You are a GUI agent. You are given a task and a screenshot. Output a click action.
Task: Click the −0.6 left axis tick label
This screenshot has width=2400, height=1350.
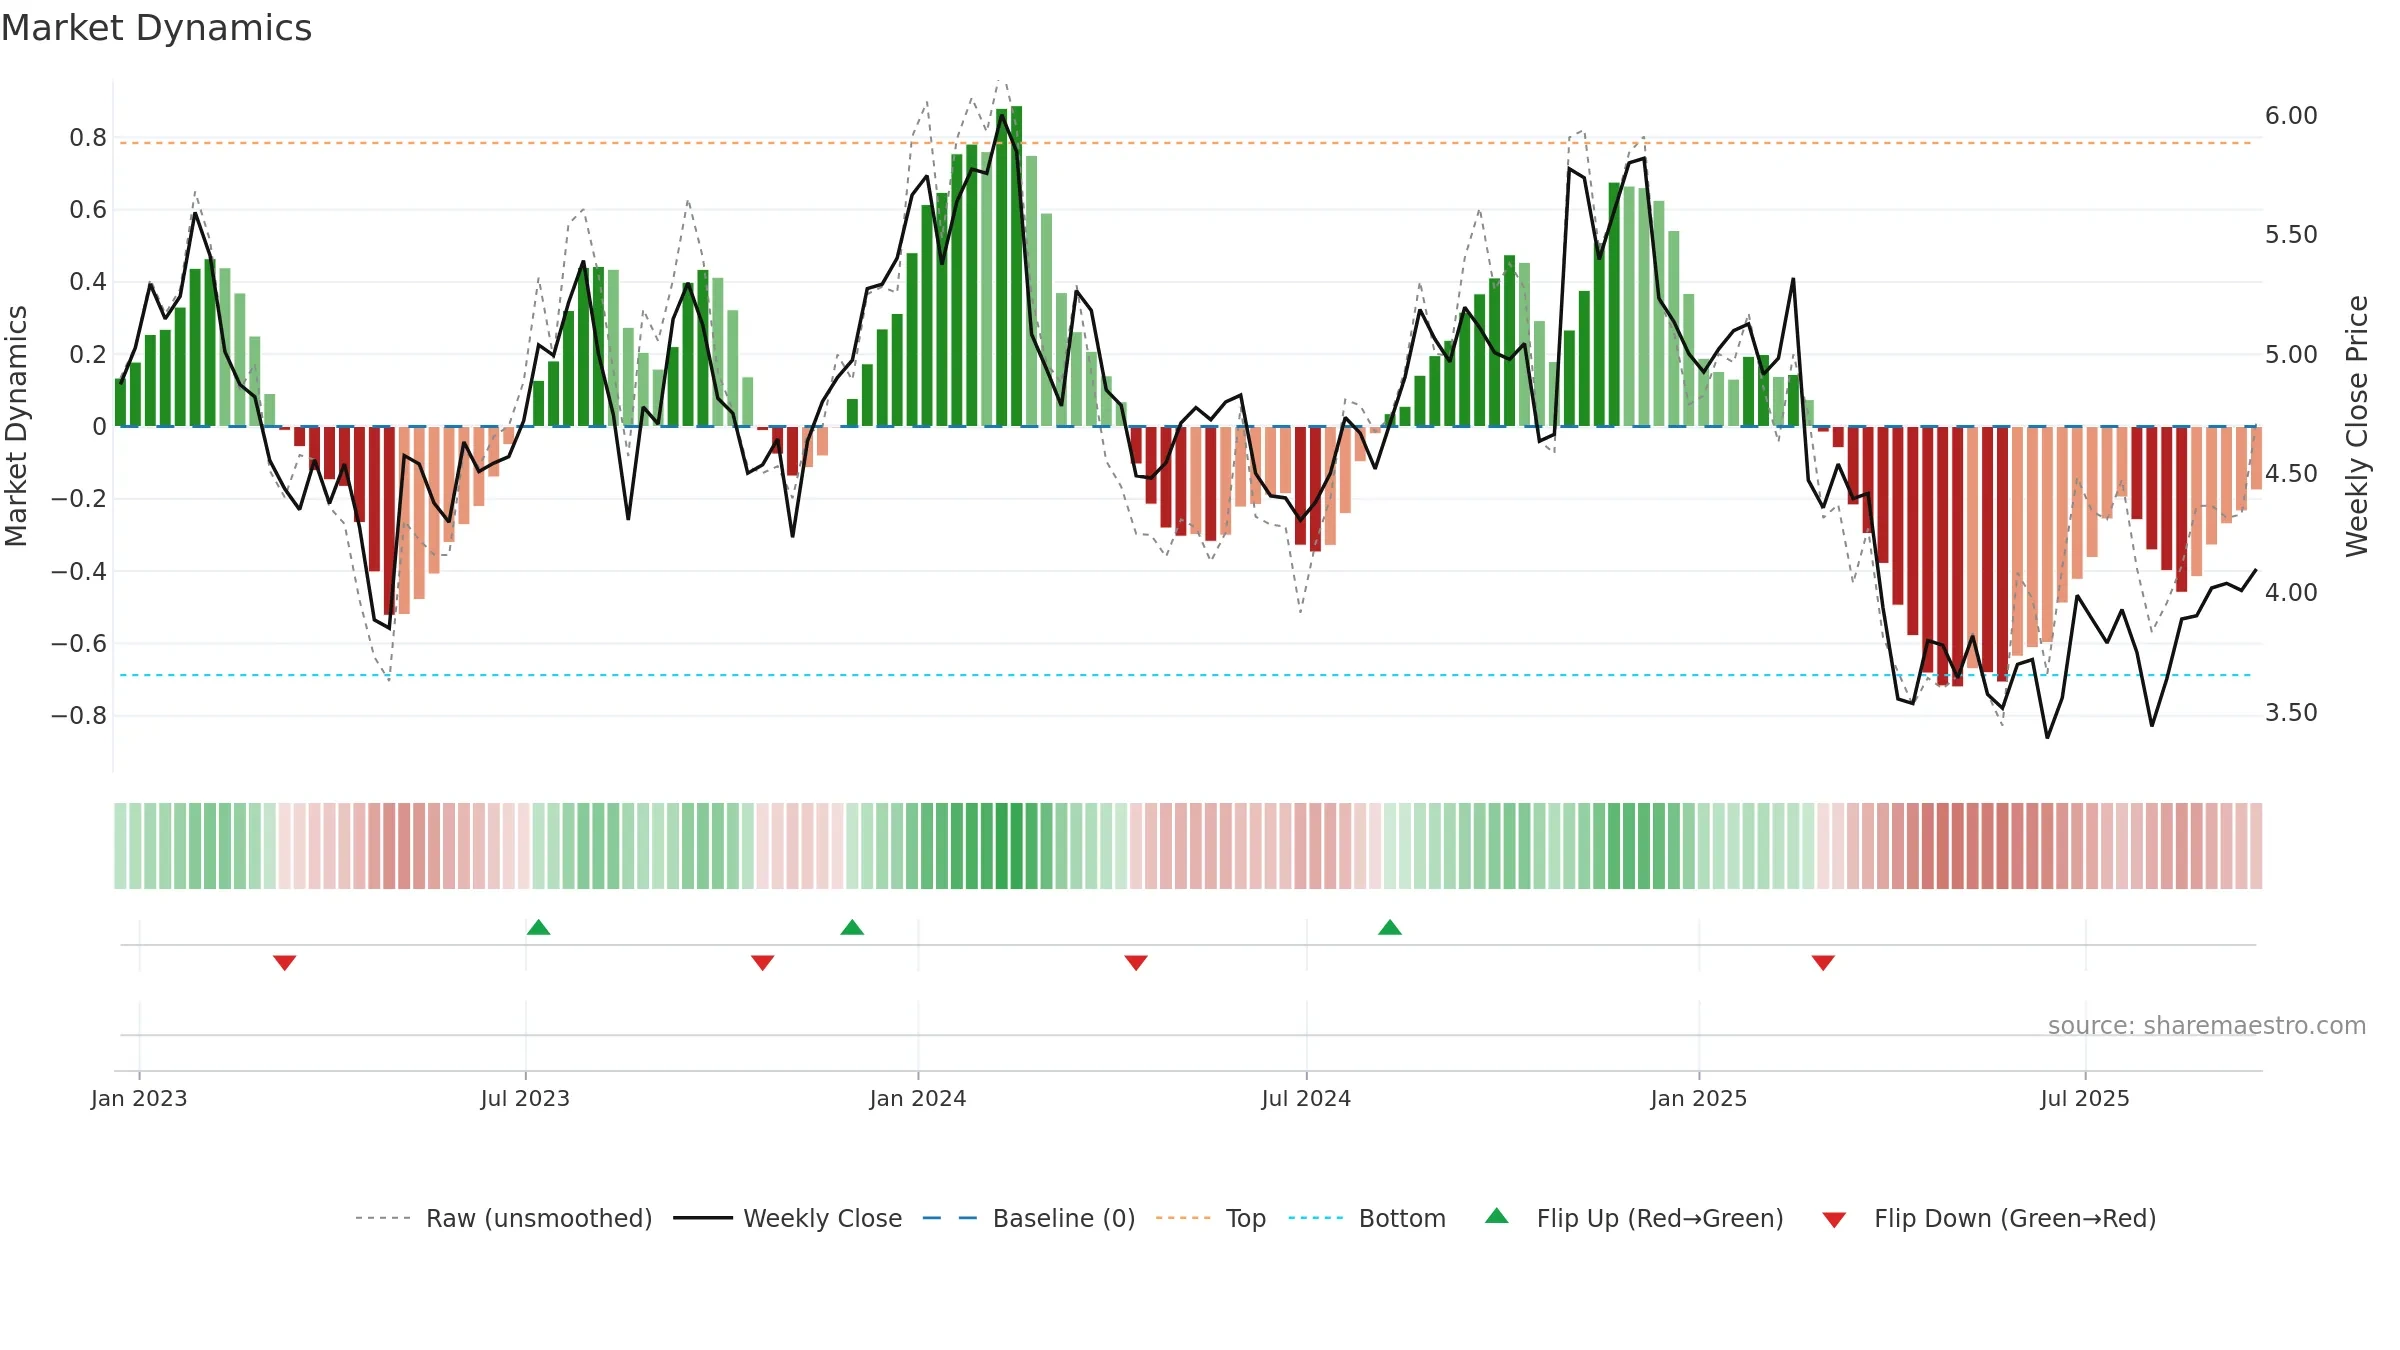coord(79,644)
